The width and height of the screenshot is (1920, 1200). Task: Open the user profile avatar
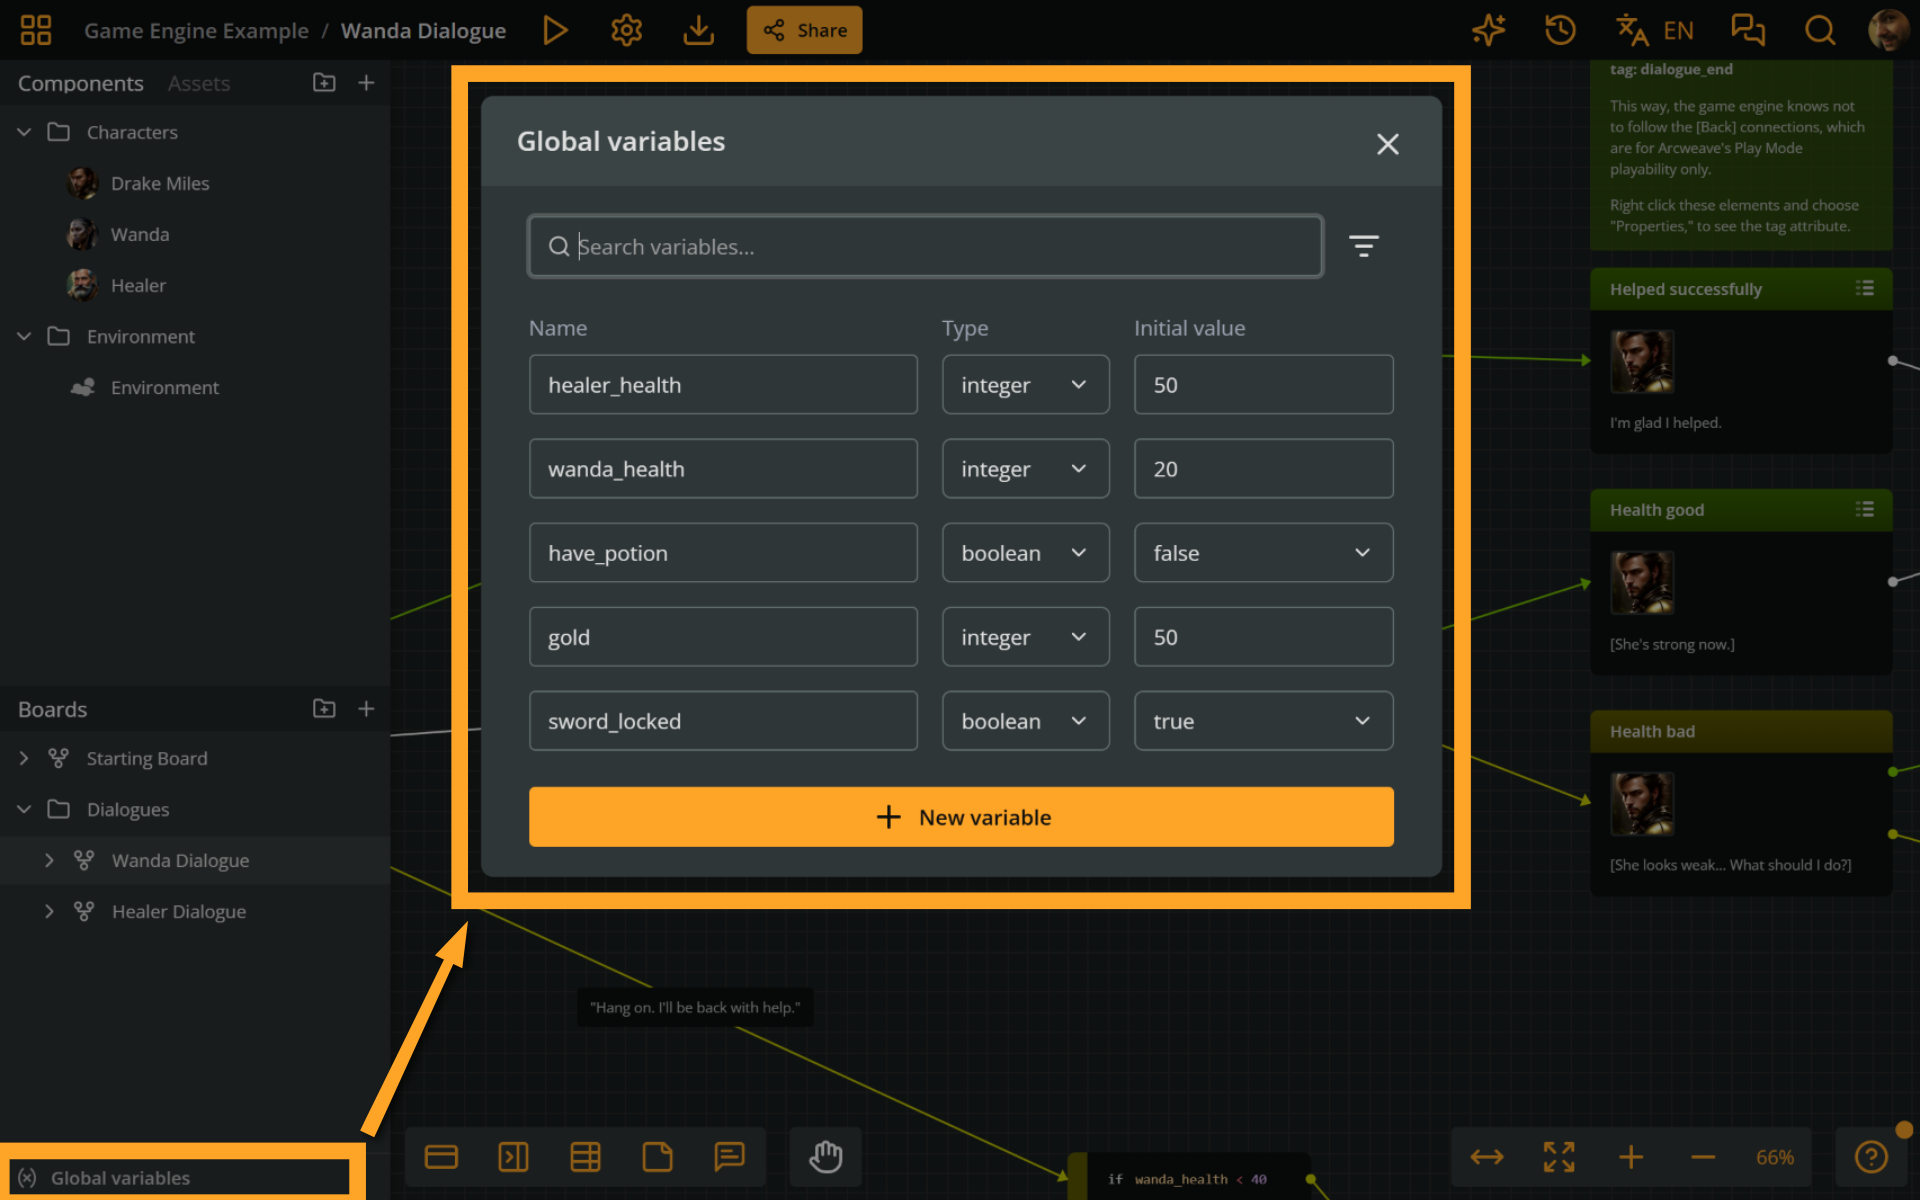pos(1888,30)
